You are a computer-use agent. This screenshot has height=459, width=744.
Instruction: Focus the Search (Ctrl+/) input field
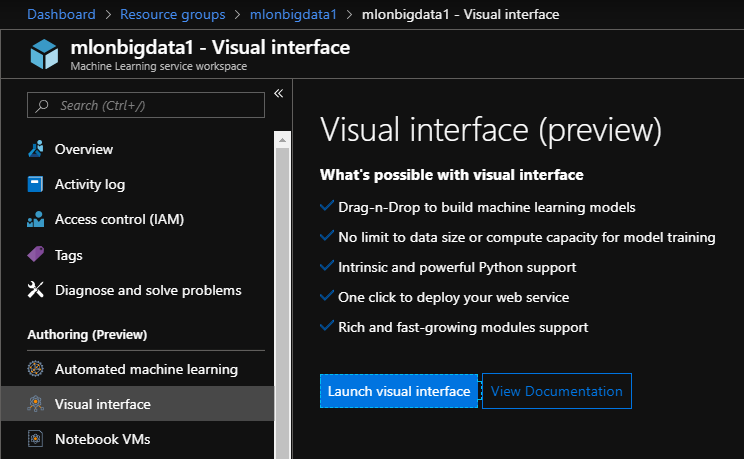coord(146,105)
